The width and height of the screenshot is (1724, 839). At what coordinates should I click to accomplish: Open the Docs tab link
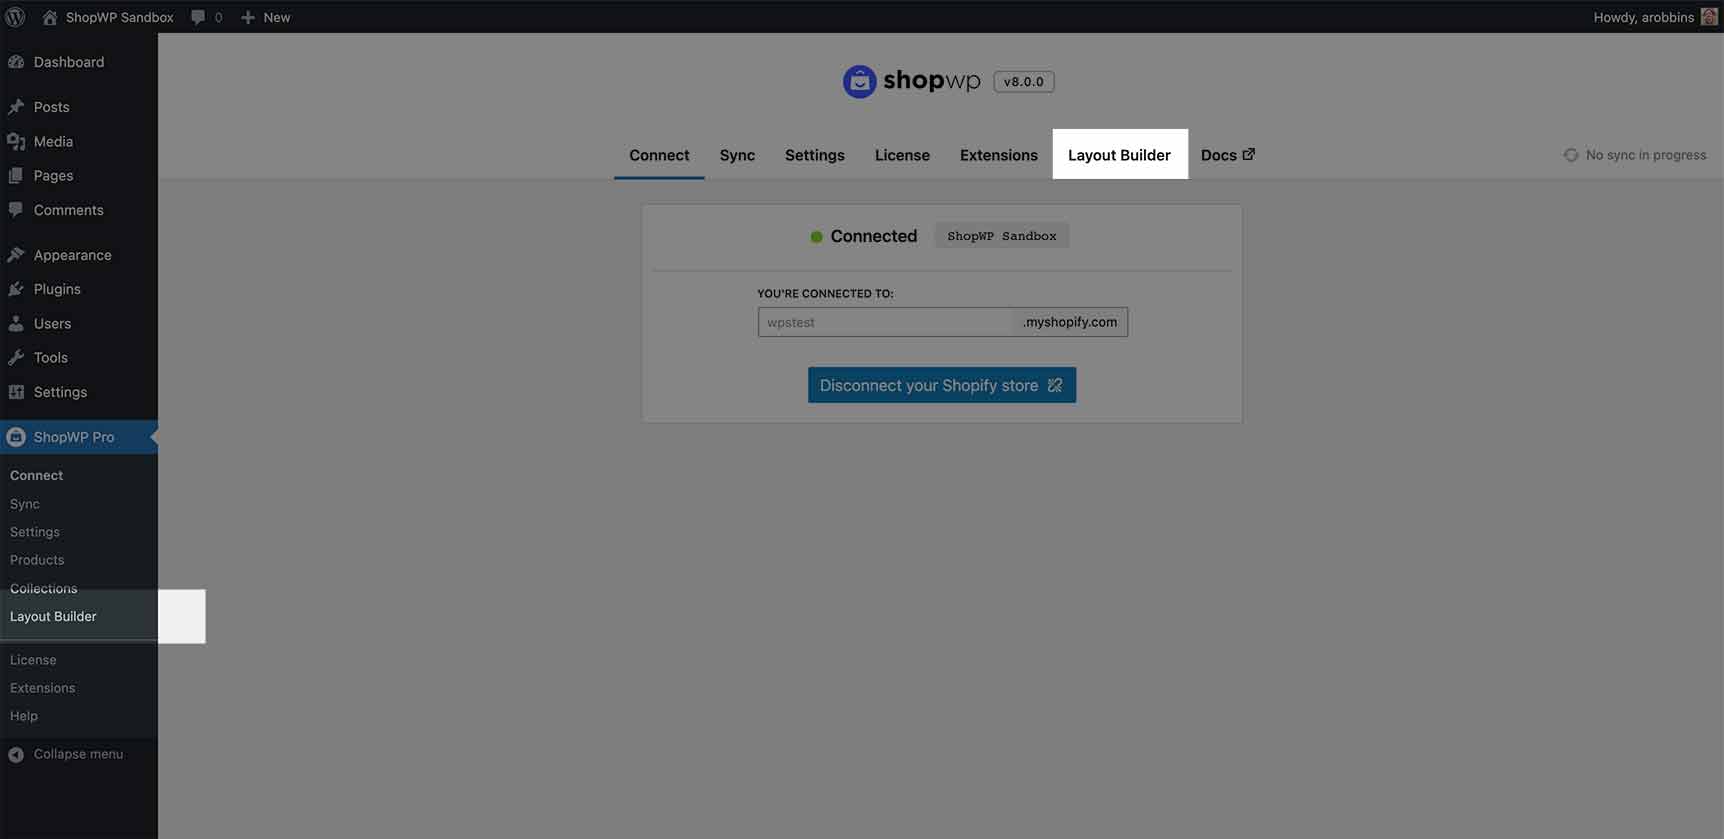(x=1227, y=155)
